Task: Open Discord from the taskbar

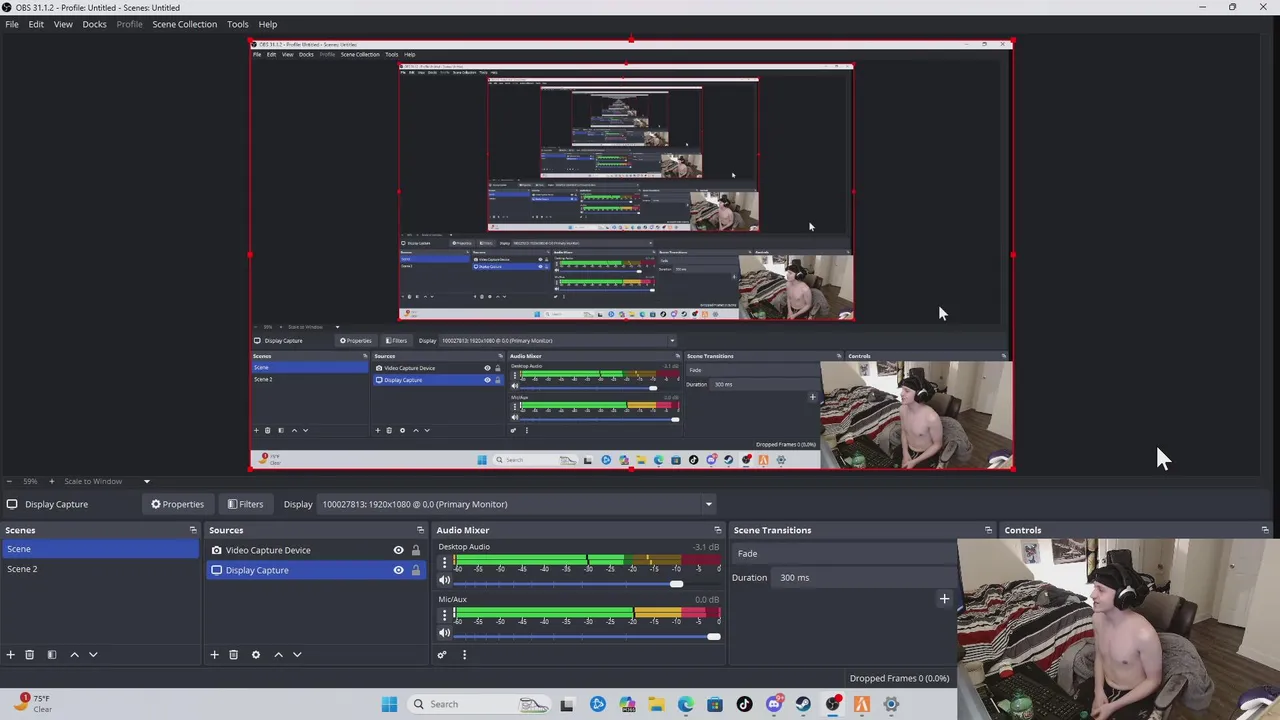Action: [774, 704]
